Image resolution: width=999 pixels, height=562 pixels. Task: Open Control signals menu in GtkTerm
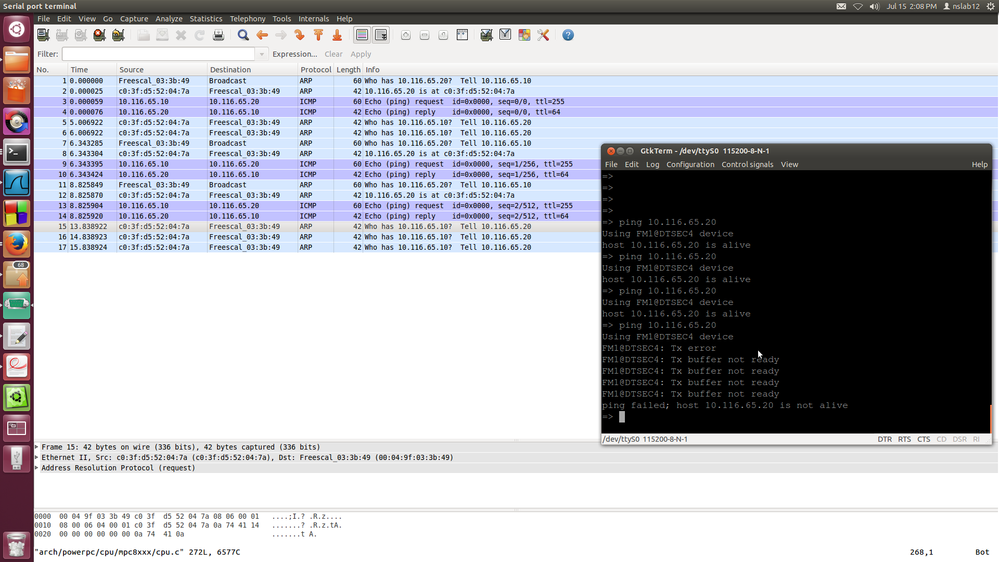coord(747,164)
